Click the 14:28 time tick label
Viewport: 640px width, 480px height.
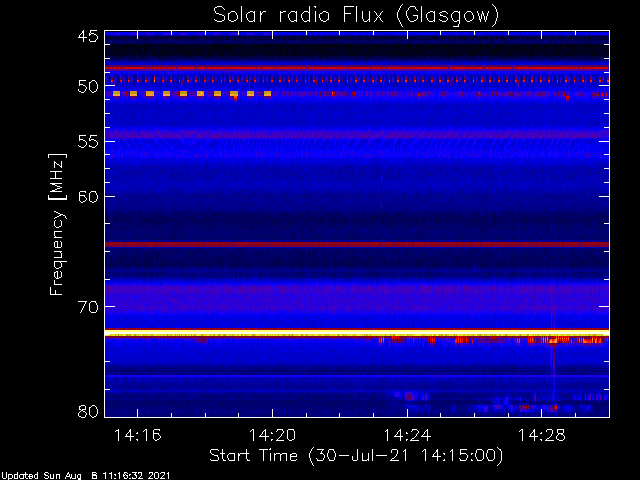click(x=542, y=436)
